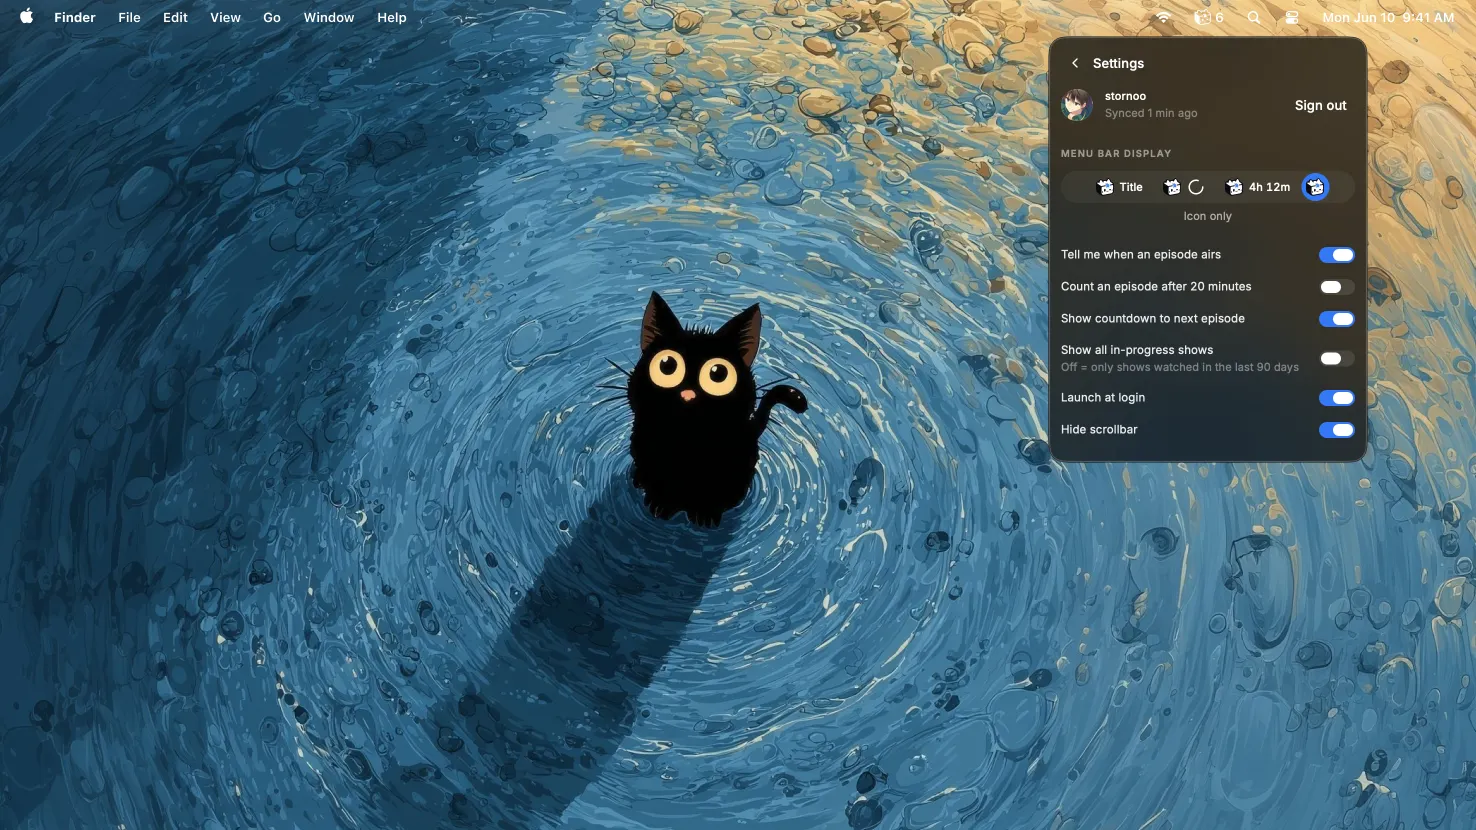The image size is (1476, 830).
Task: Go back using the Settings chevron
Action: pos(1075,63)
